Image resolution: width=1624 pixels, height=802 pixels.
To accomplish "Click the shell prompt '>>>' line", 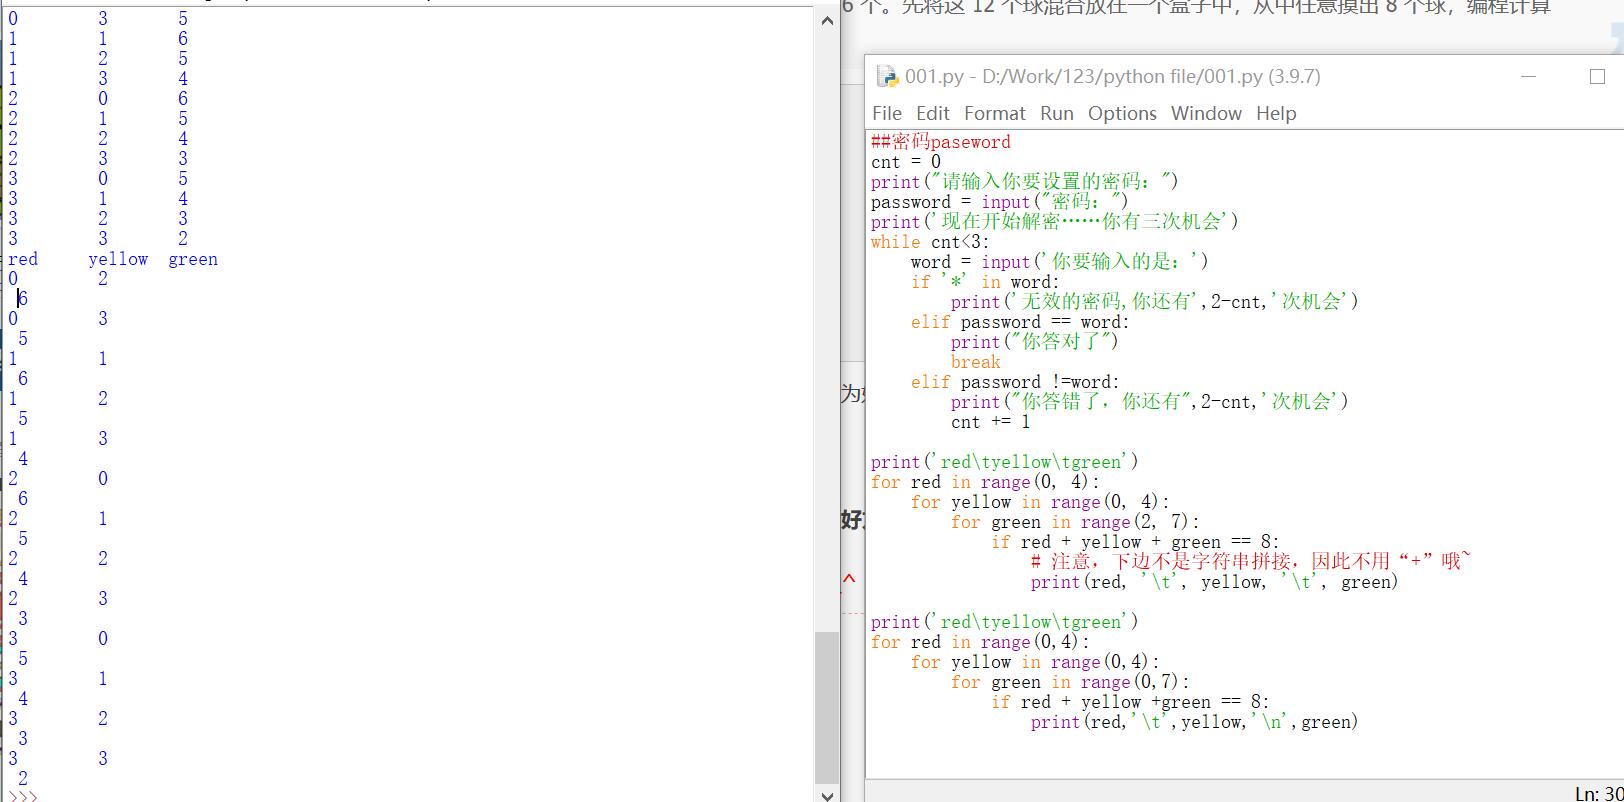I will [x=23, y=796].
